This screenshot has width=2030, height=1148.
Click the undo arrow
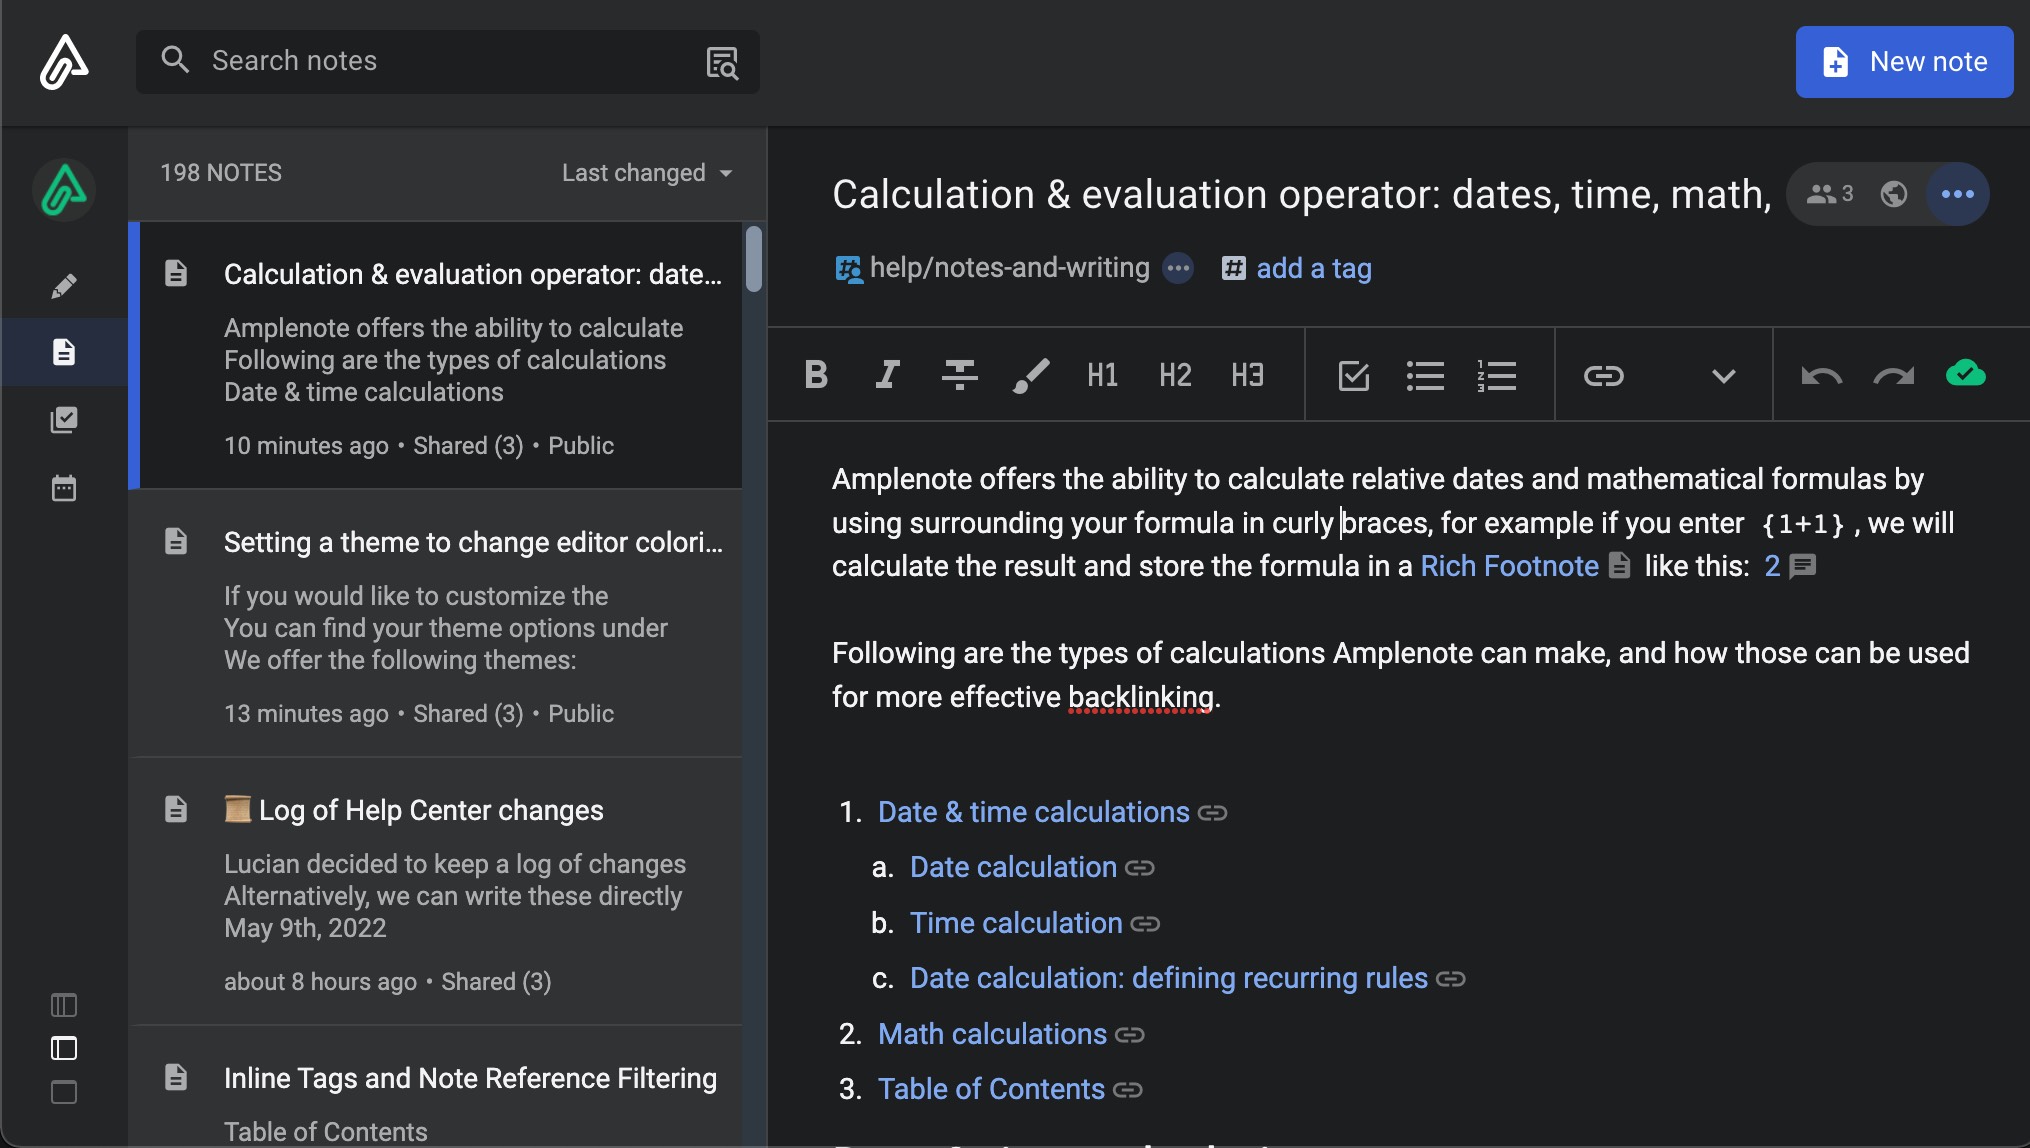coord(1821,375)
